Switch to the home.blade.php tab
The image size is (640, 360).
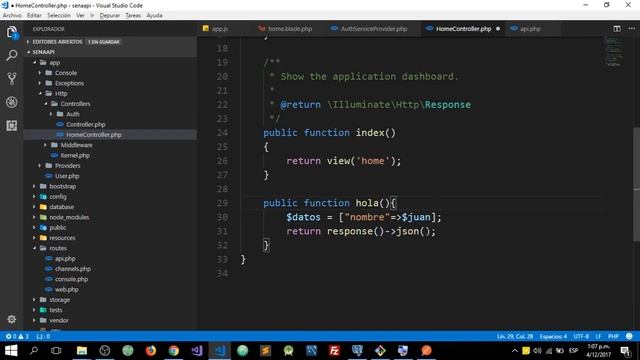click(x=290, y=29)
